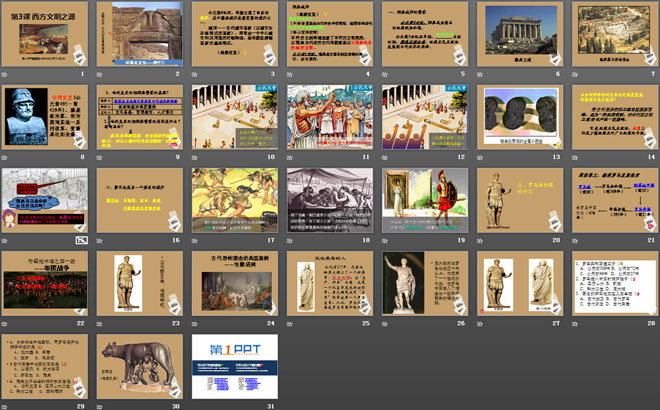The width and height of the screenshot is (660, 410).
Task: Click the slide number 16 label
Action: pos(176,240)
